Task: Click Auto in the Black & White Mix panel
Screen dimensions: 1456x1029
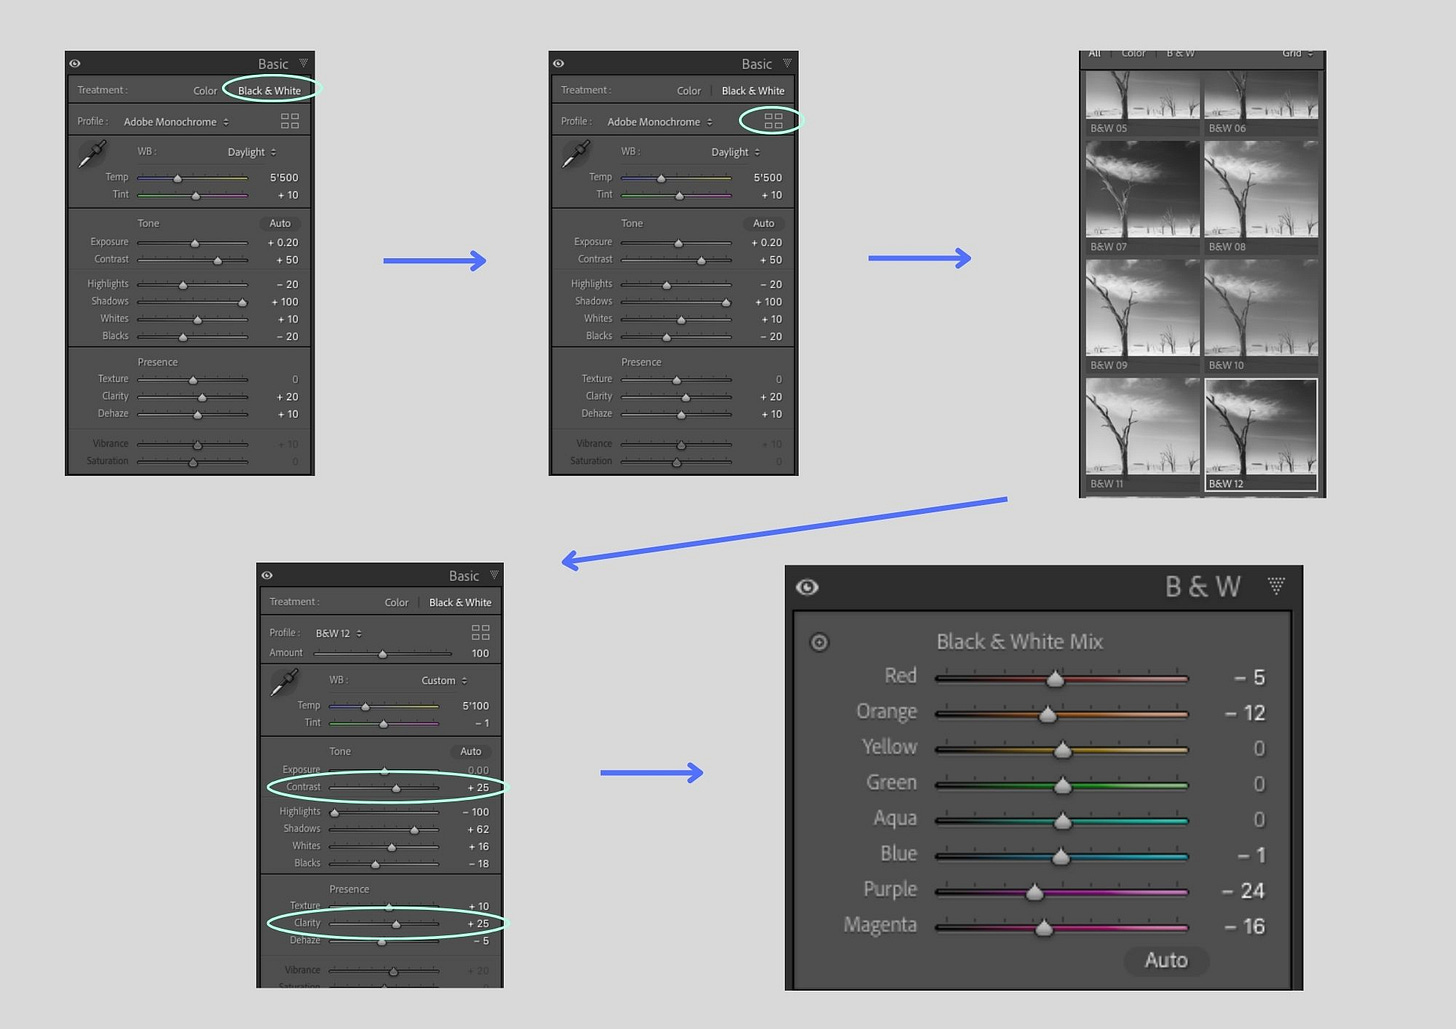Action: (x=1166, y=960)
